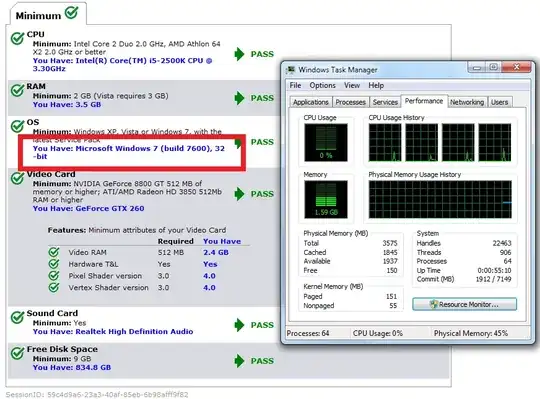
Task: Click the green arrow next to Free Disk Space PASS
Action: tap(239, 361)
